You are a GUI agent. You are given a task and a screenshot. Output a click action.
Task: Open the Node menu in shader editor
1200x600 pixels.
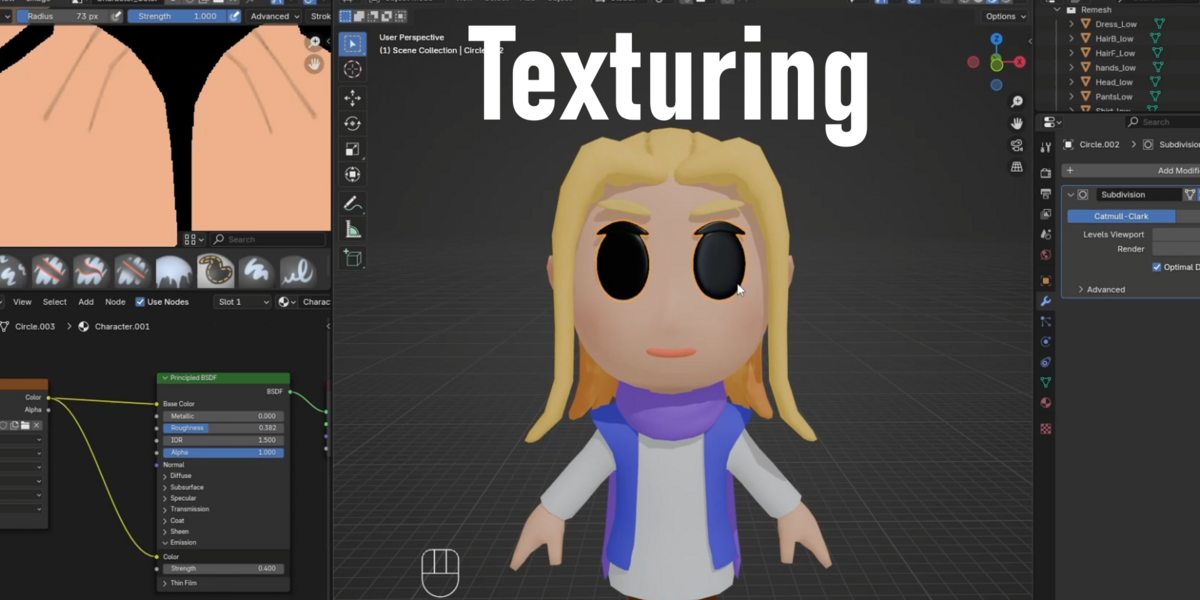point(115,302)
